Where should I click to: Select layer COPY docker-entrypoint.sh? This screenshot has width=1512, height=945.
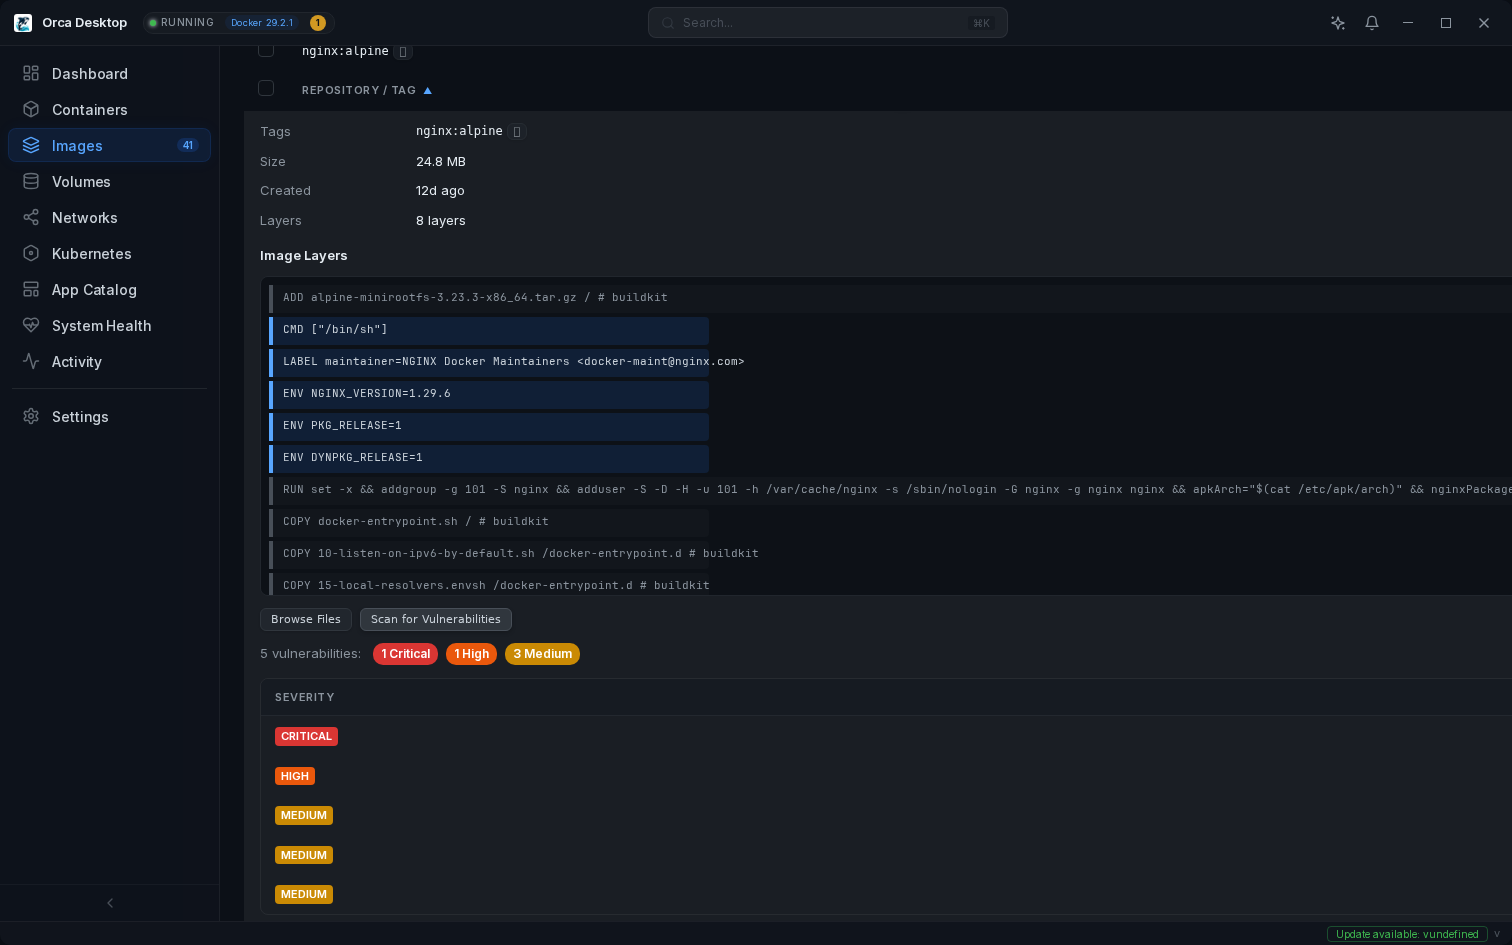[x=489, y=521]
